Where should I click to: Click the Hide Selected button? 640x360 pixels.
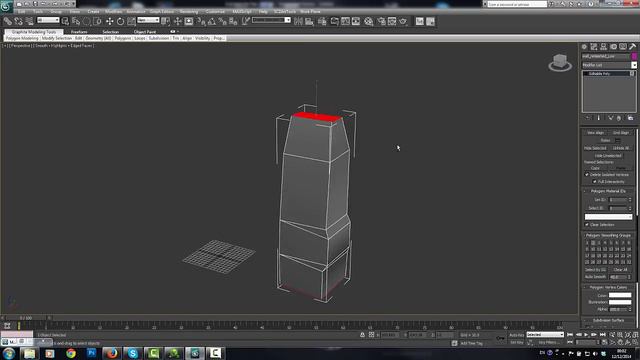[595, 148]
